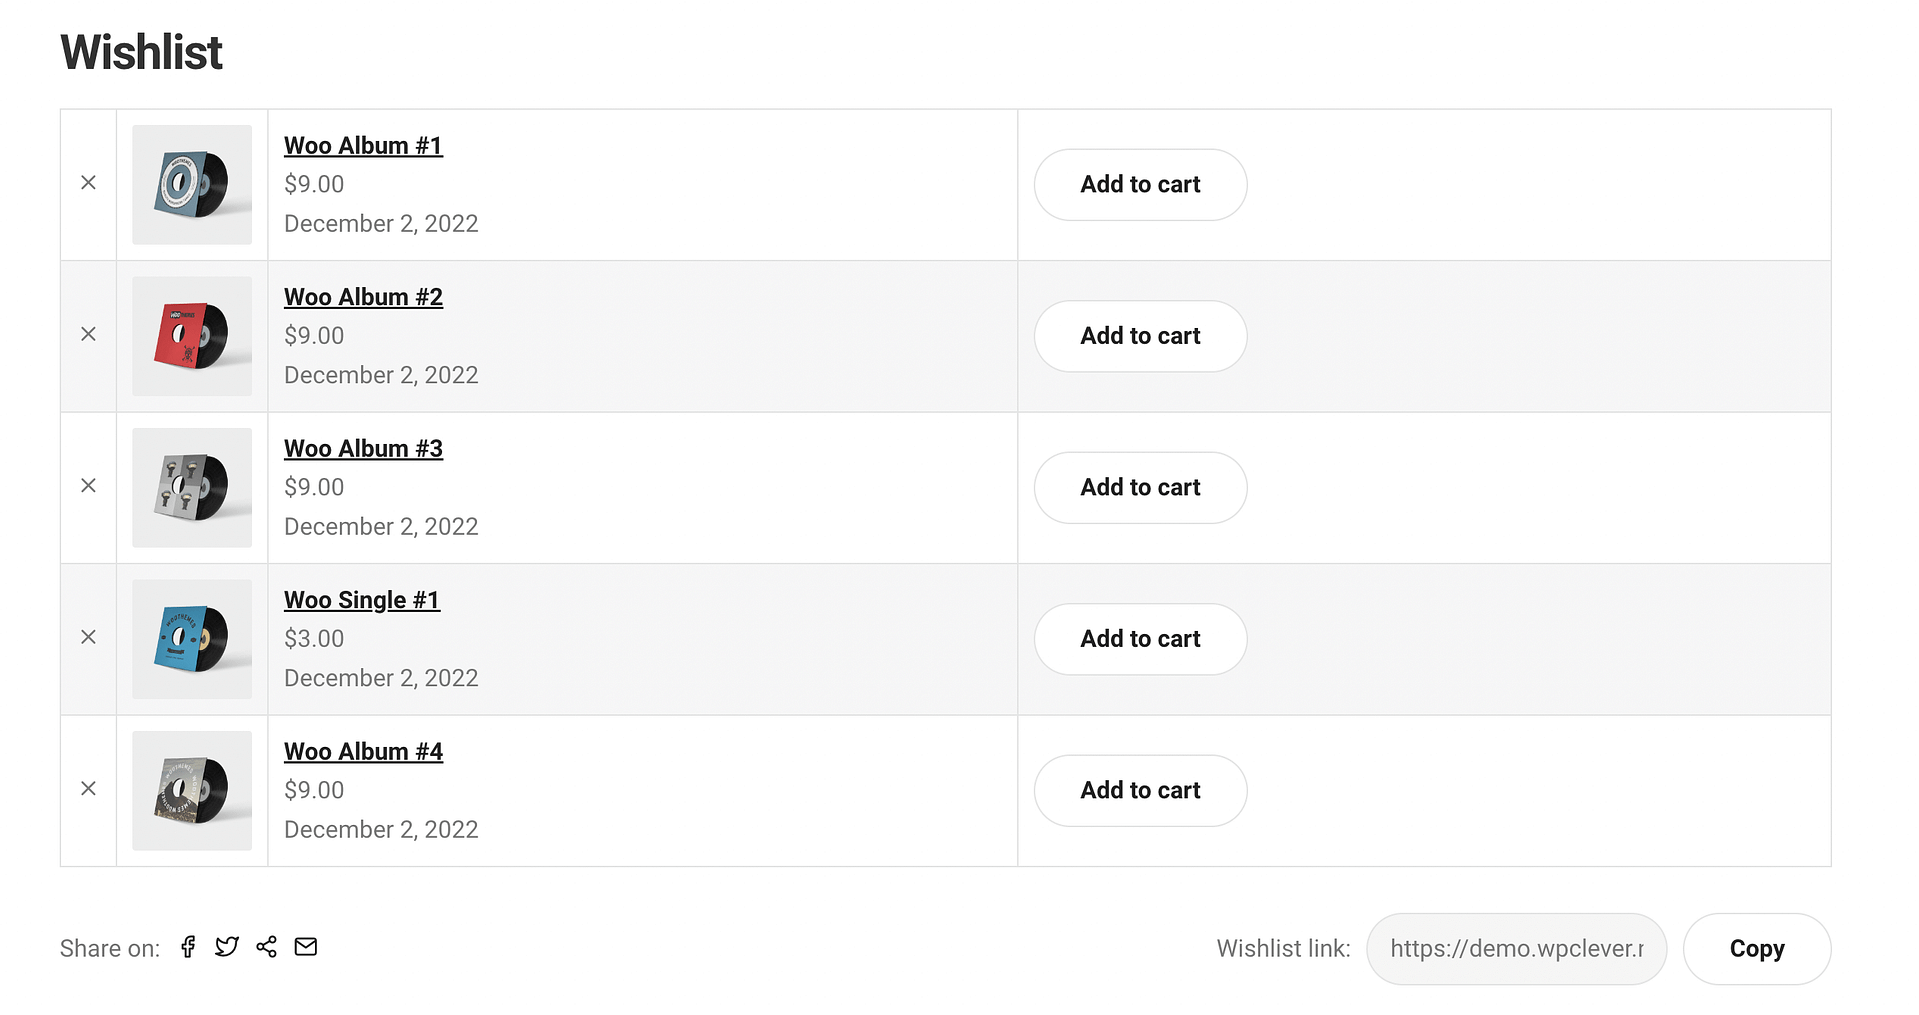1919x1015 pixels.
Task: Remove Woo Album #4 from wishlist
Action: click(88, 789)
